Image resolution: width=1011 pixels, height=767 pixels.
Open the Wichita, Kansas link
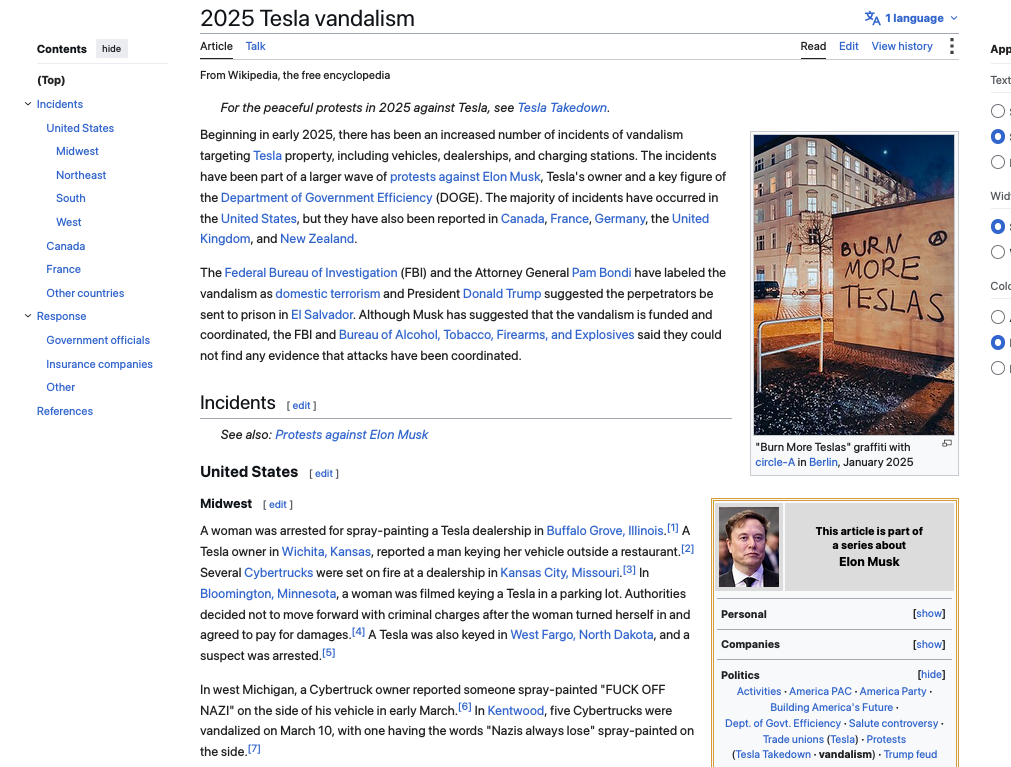326,552
